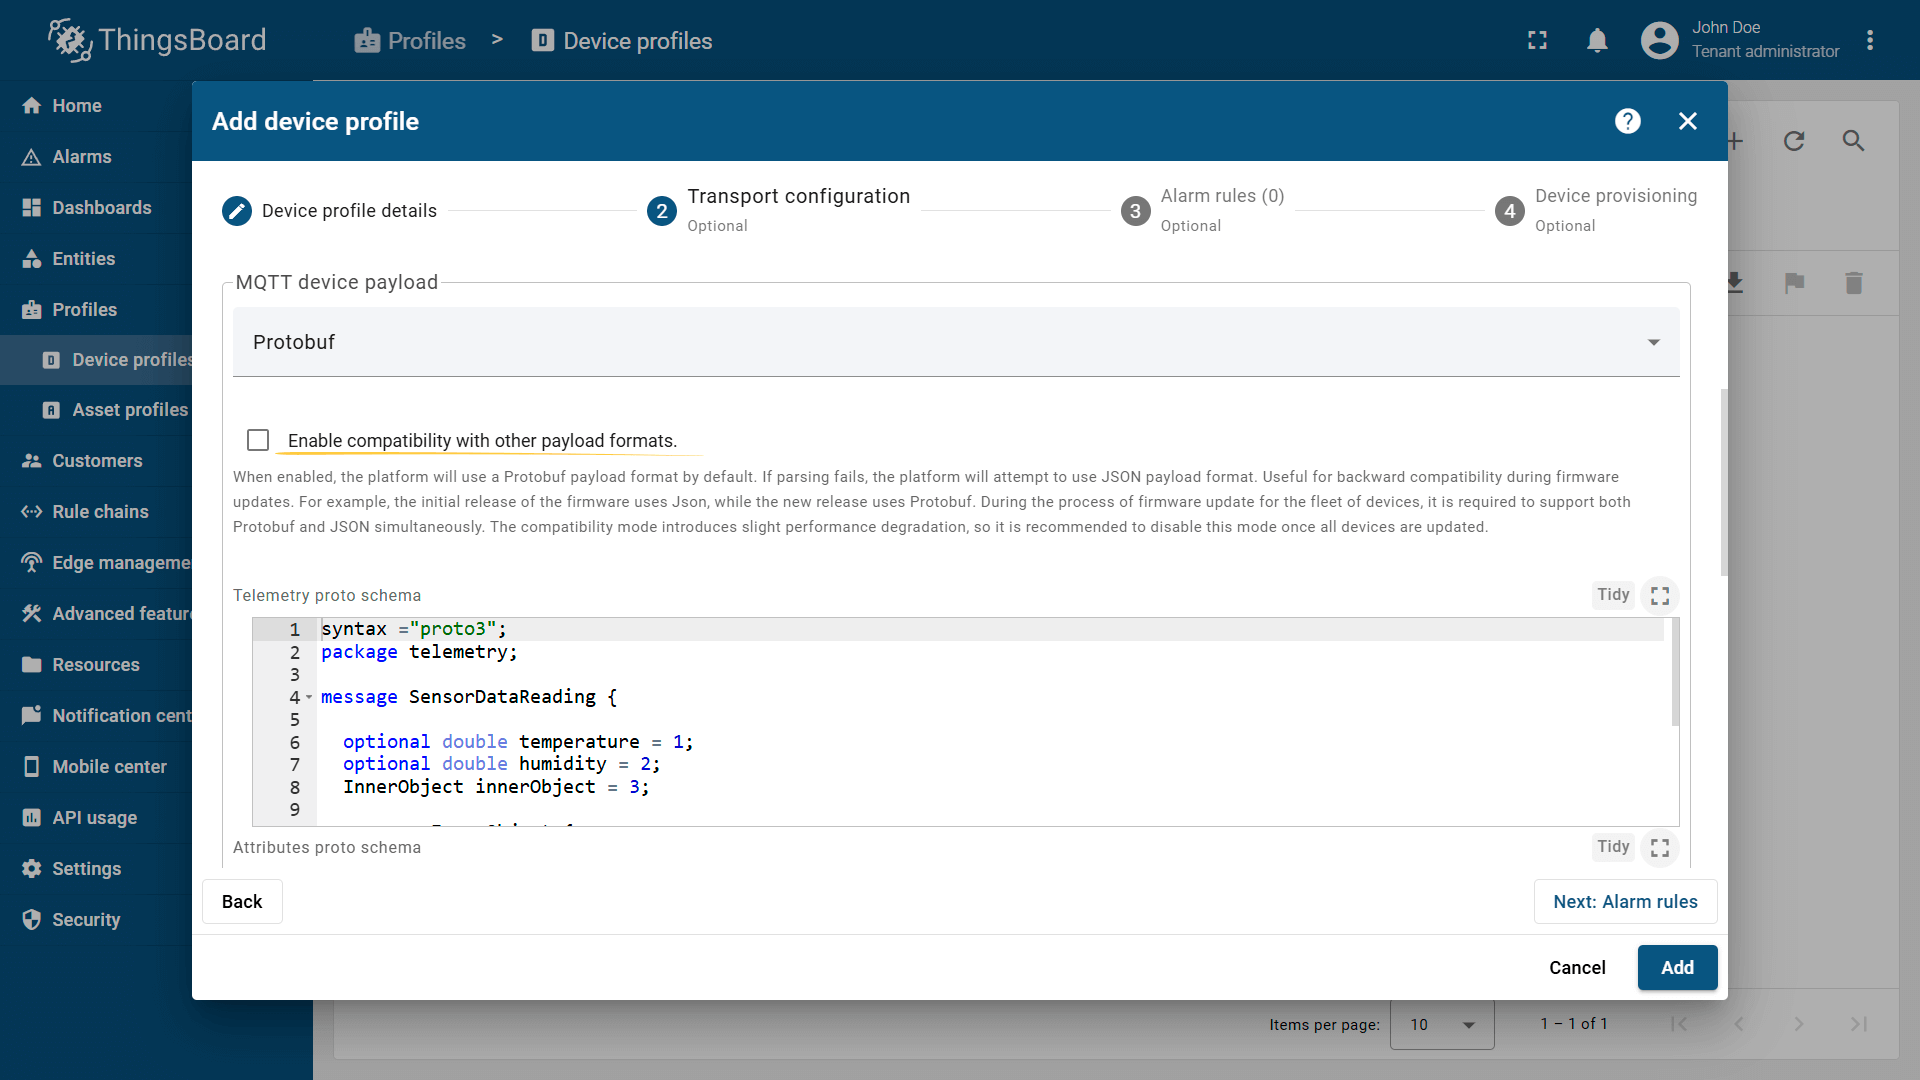Screen dimensions: 1920x1080
Task: Expand Attributes proto schema editor to fullscreen
Action: [x=1660, y=848]
